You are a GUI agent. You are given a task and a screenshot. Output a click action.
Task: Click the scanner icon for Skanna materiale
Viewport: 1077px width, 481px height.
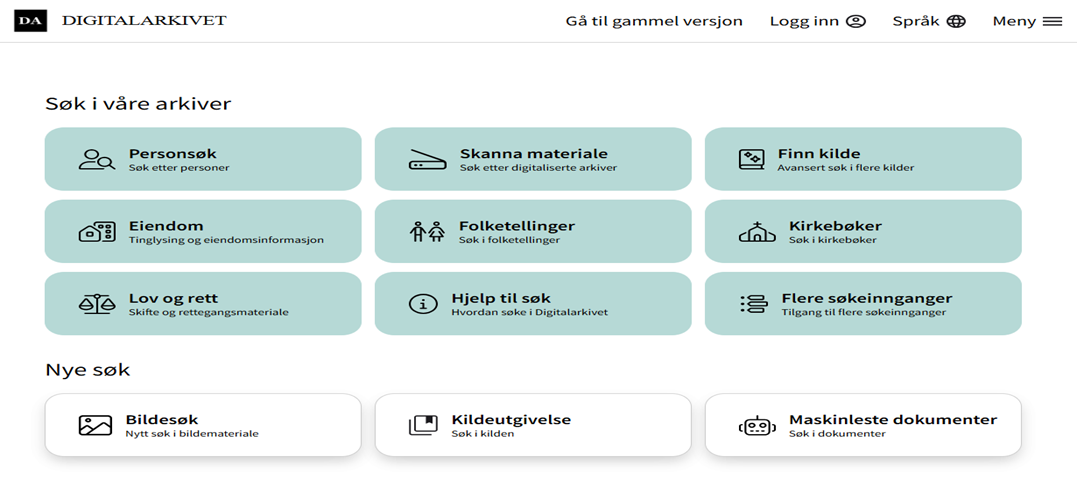pyautogui.click(x=427, y=159)
